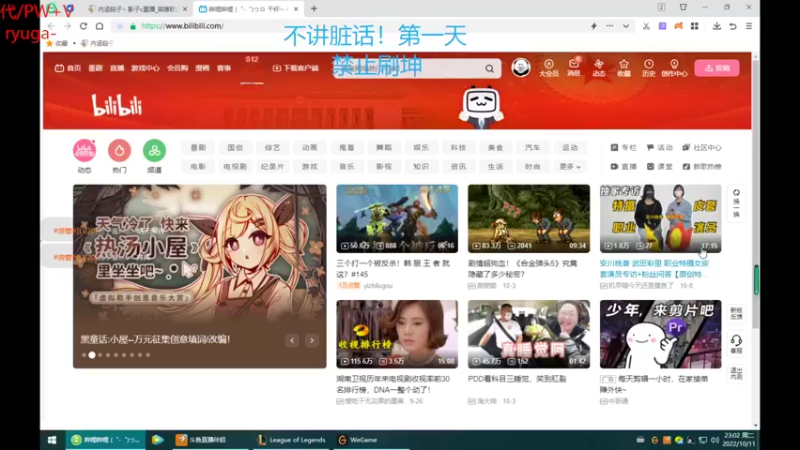The width and height of the screenshot is (800, 450).
Task: Click the browser home icon
Action: (99, 26)
